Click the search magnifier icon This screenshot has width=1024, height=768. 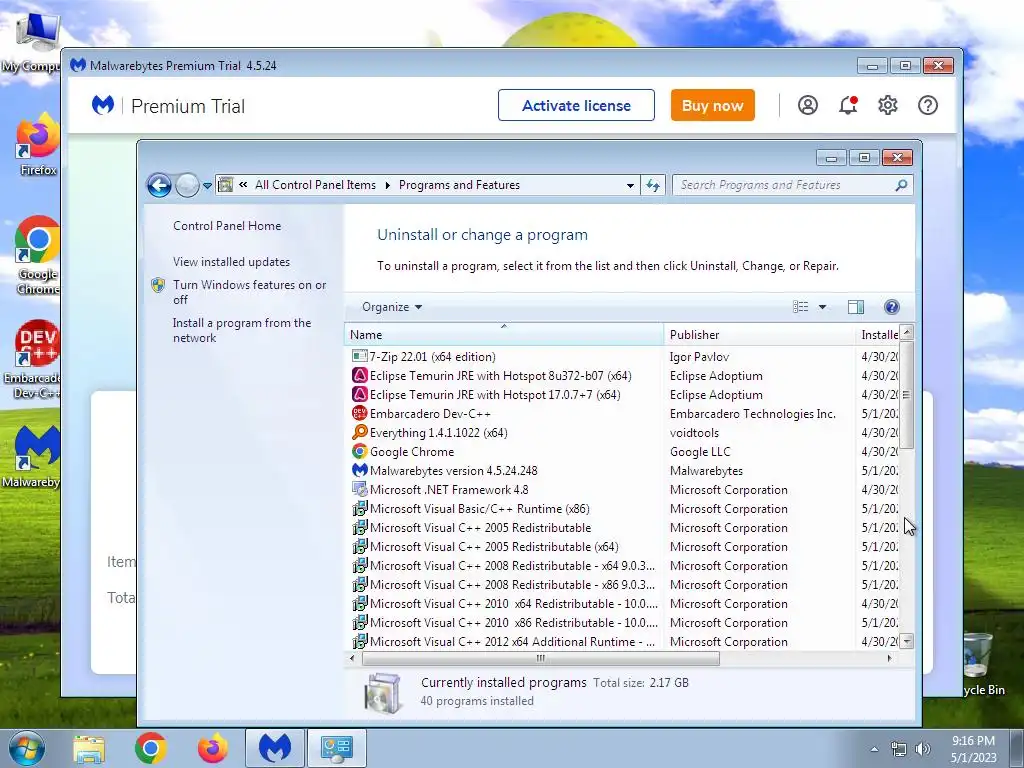click(901, 185)
